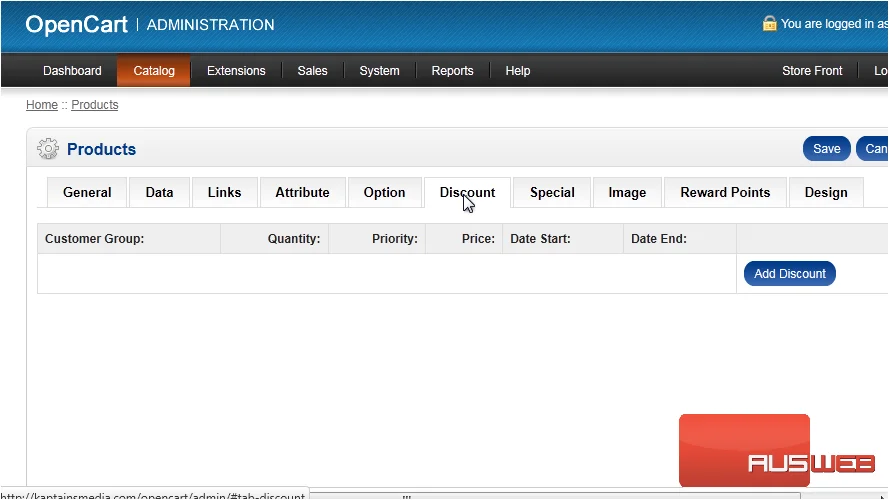Click the Products page heading

[101, 149]
